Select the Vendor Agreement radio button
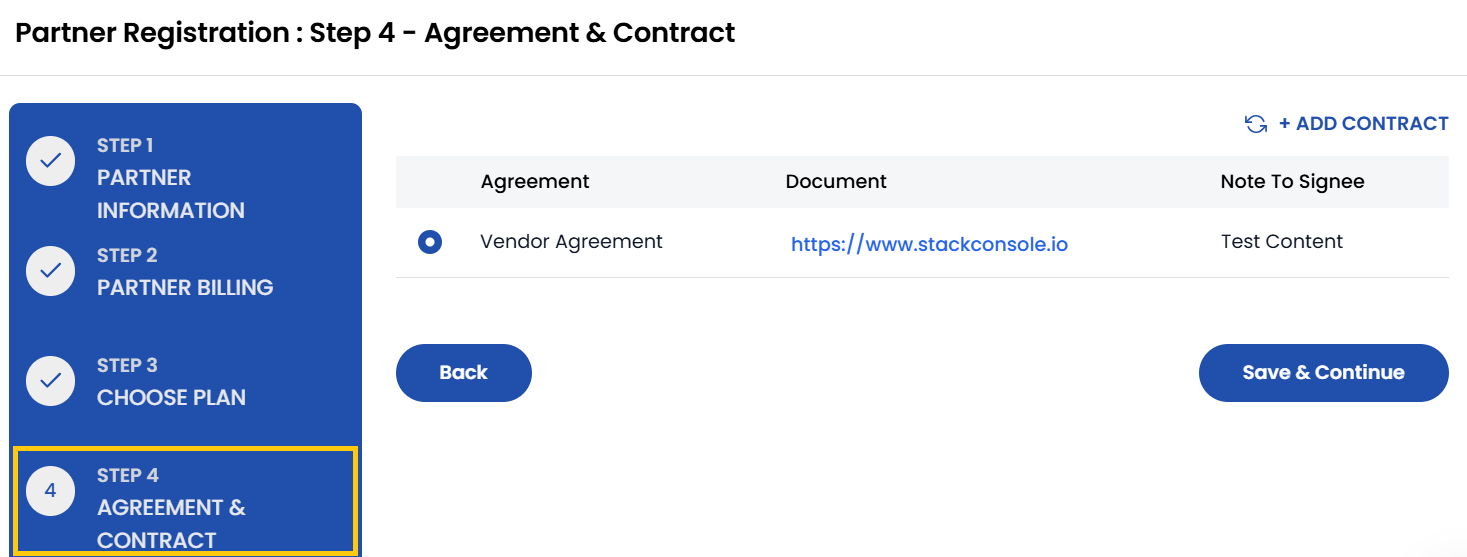Screen dimensions: 1467x557 point(430,242)
